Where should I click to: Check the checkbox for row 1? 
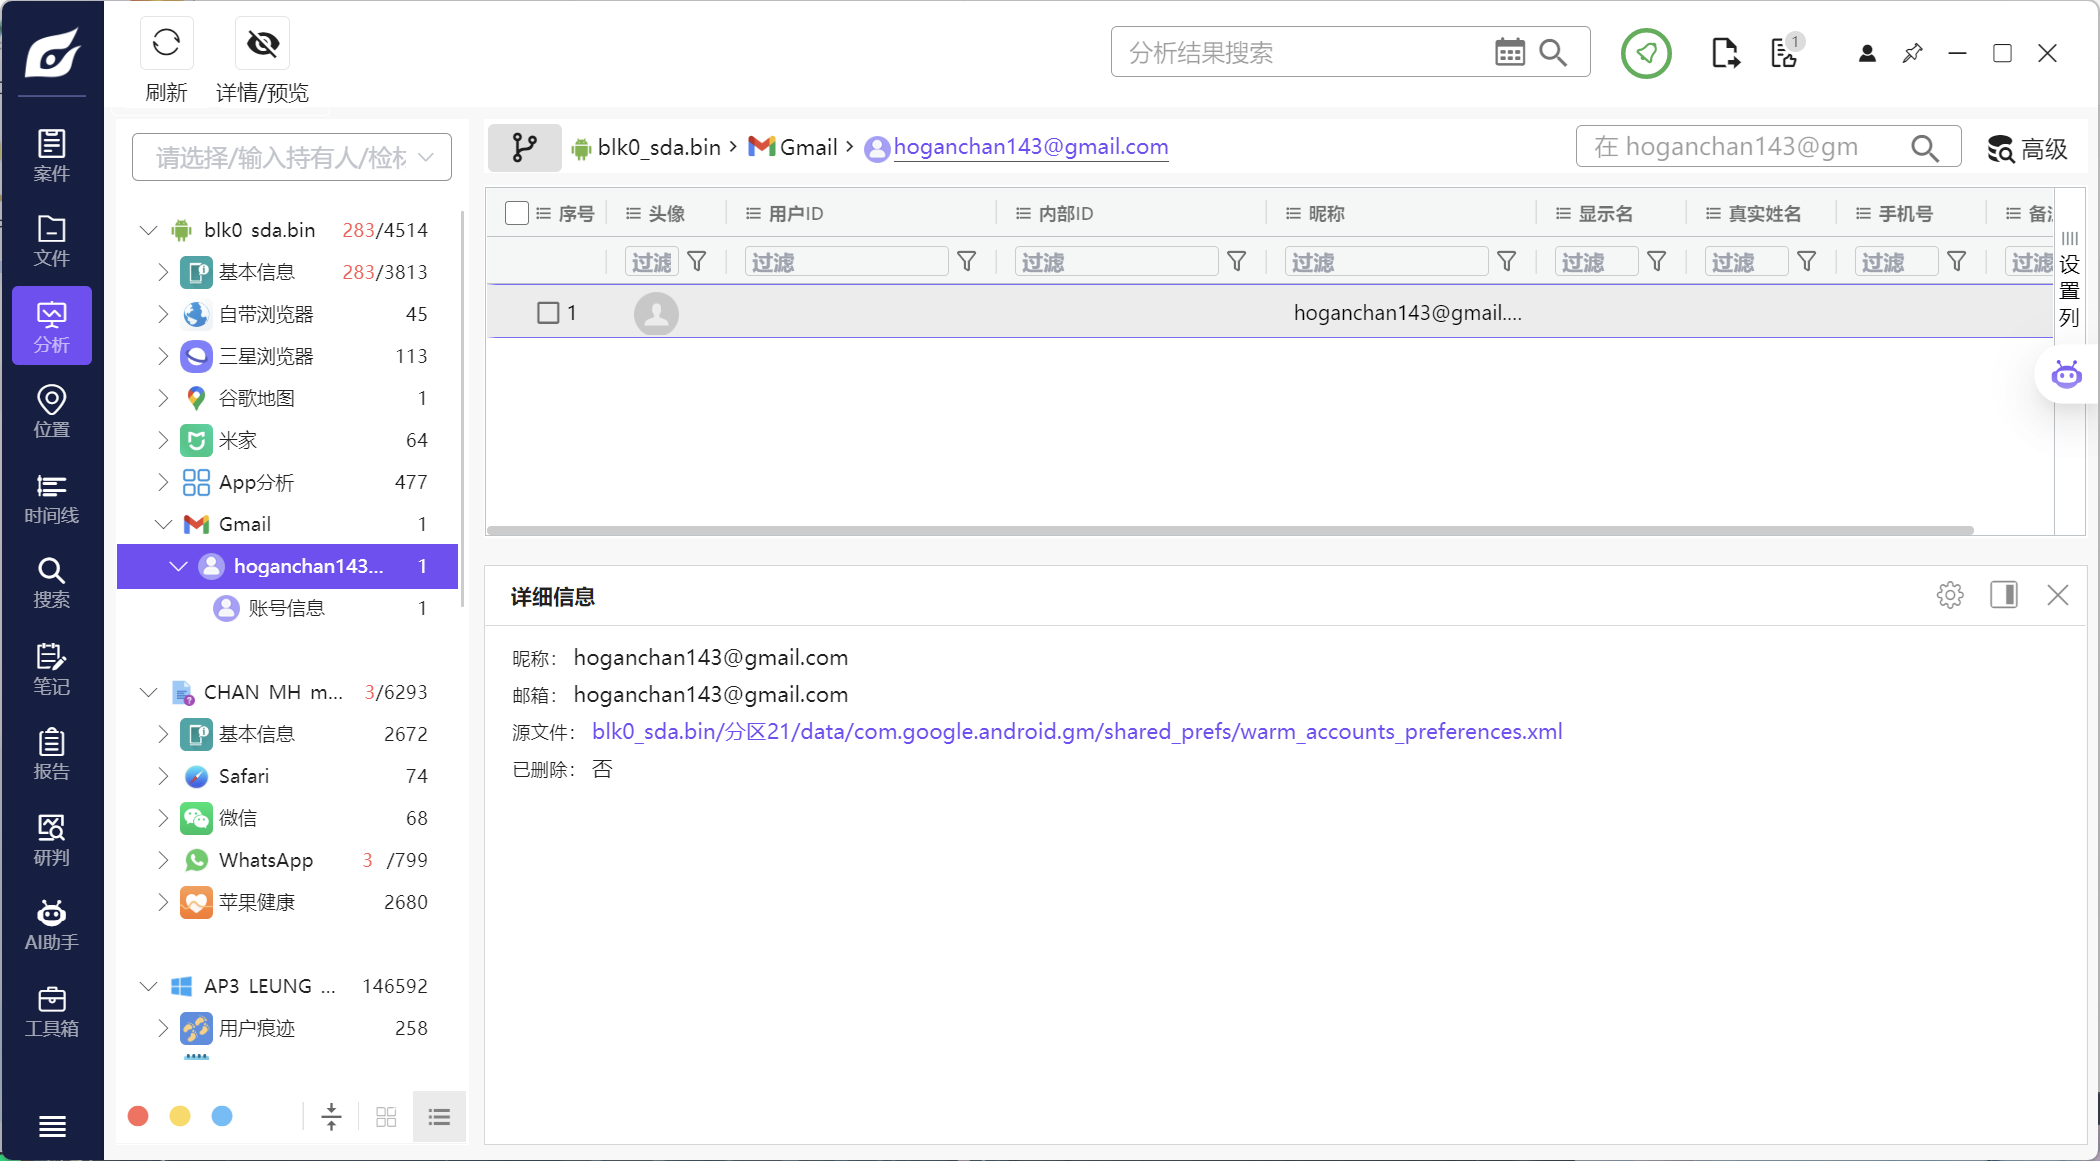coord(548,313)
